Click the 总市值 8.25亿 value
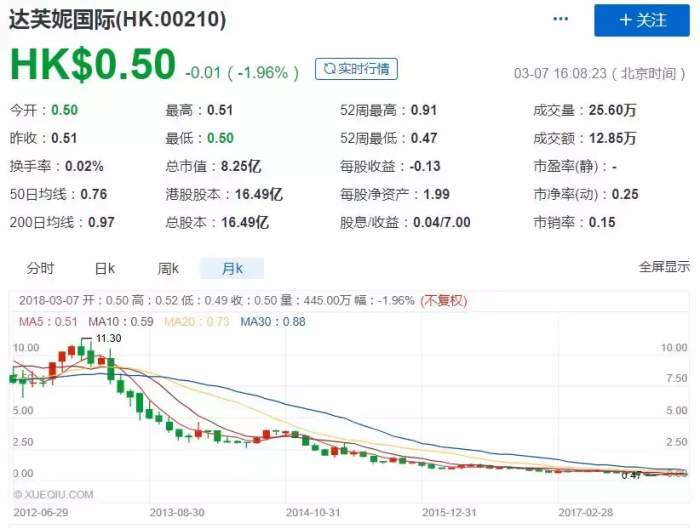The width and height of the screenshot is (700, 529). 241,167
